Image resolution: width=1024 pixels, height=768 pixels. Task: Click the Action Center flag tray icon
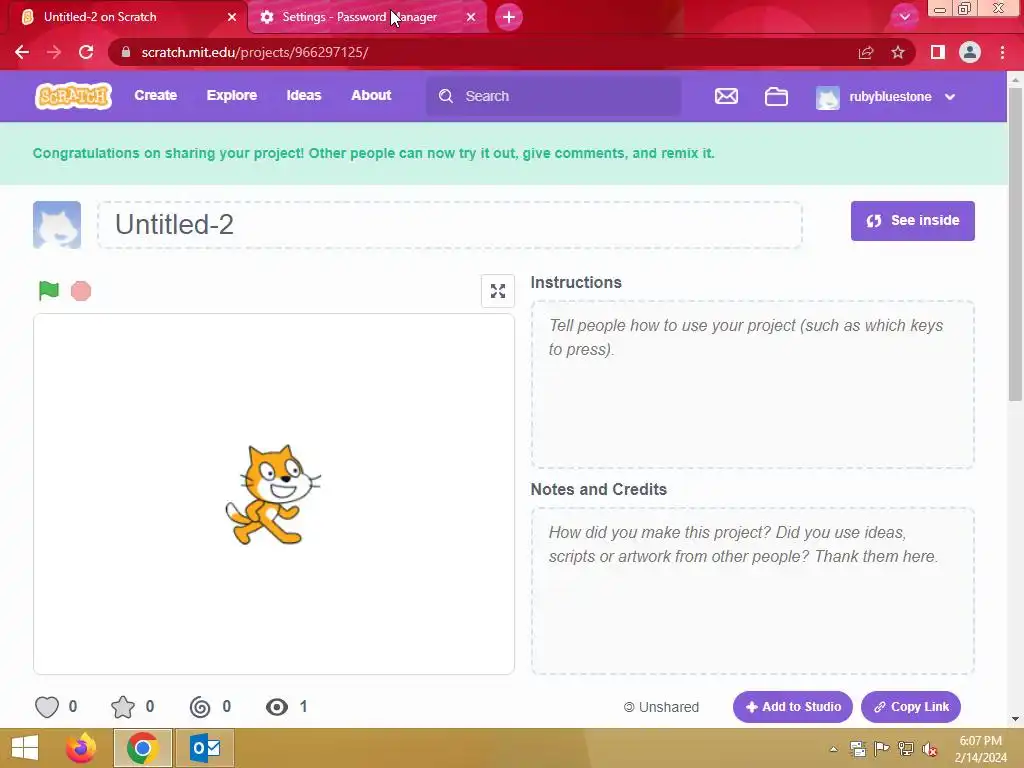click(882, 749)
